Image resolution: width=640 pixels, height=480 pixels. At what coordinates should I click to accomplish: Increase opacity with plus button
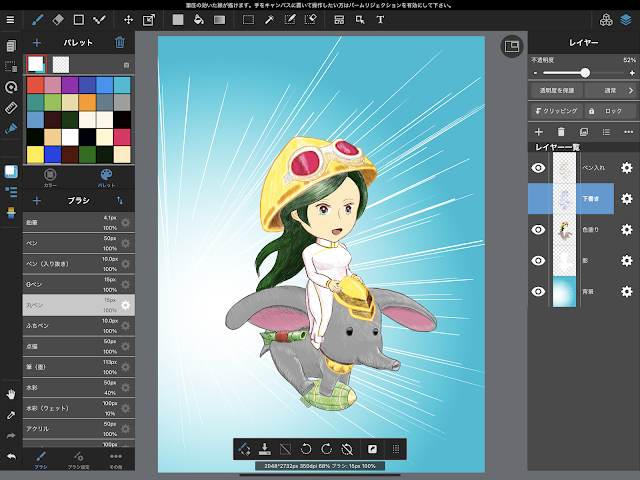click(632, 73)
